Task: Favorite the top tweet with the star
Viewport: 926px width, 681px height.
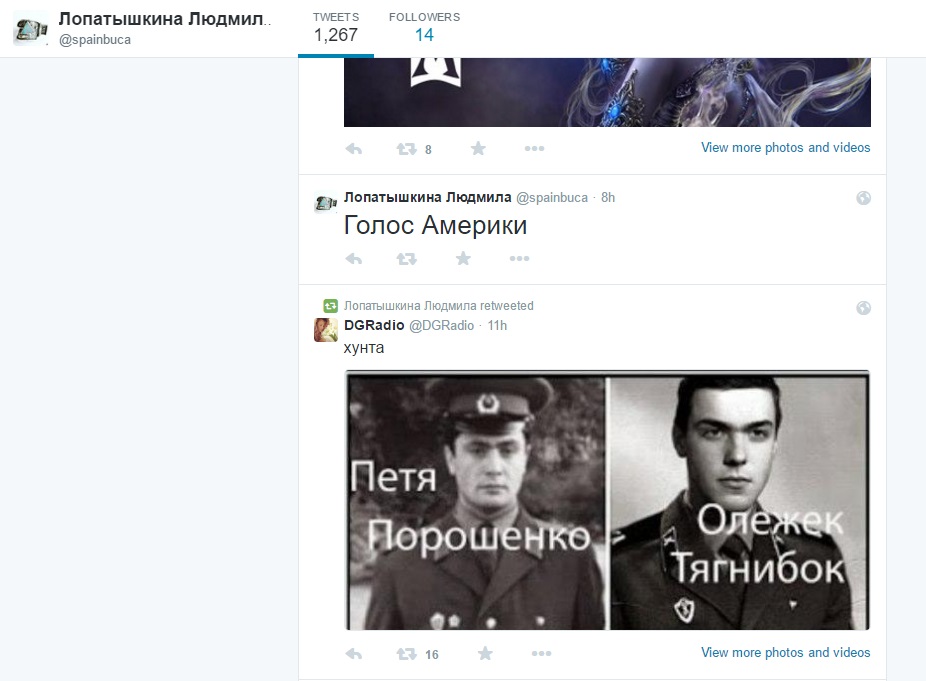Action: click(x=478, y=149)
